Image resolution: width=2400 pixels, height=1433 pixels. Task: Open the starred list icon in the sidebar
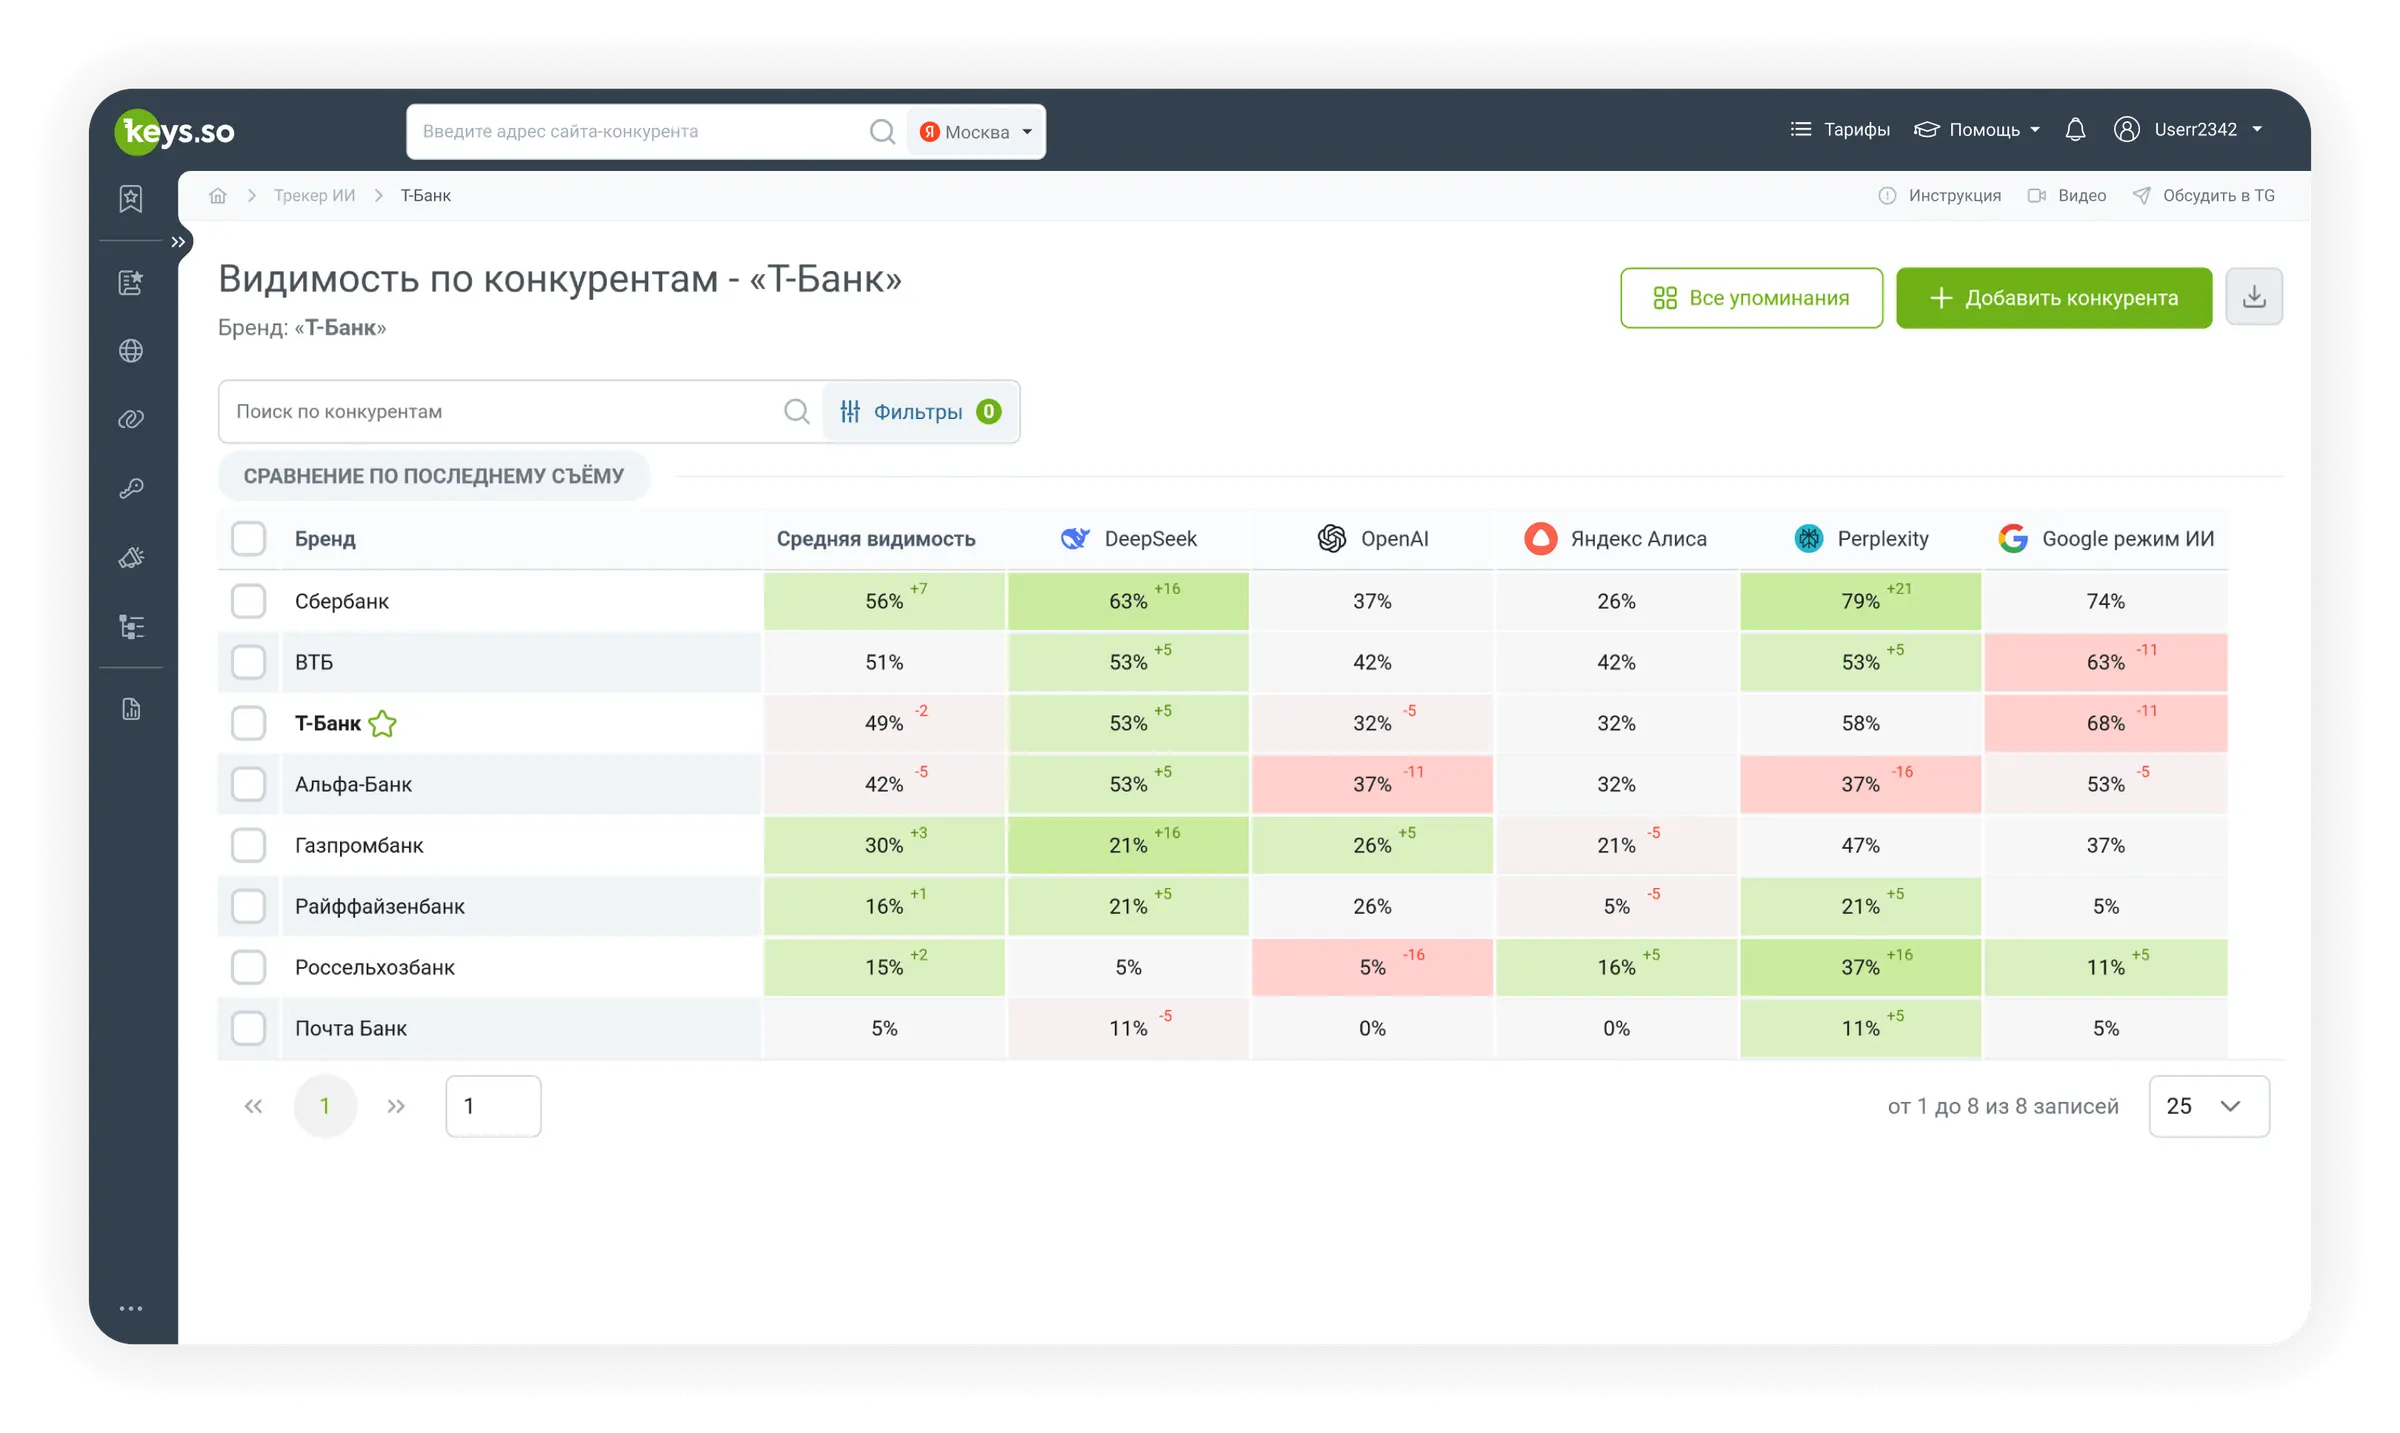131,283
